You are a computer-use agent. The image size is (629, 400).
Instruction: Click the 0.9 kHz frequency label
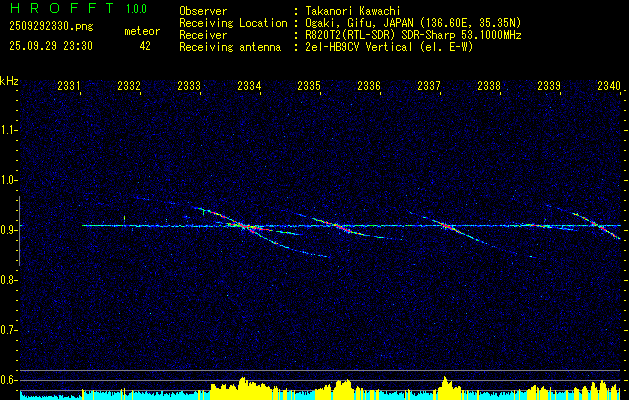click(8, 230)
